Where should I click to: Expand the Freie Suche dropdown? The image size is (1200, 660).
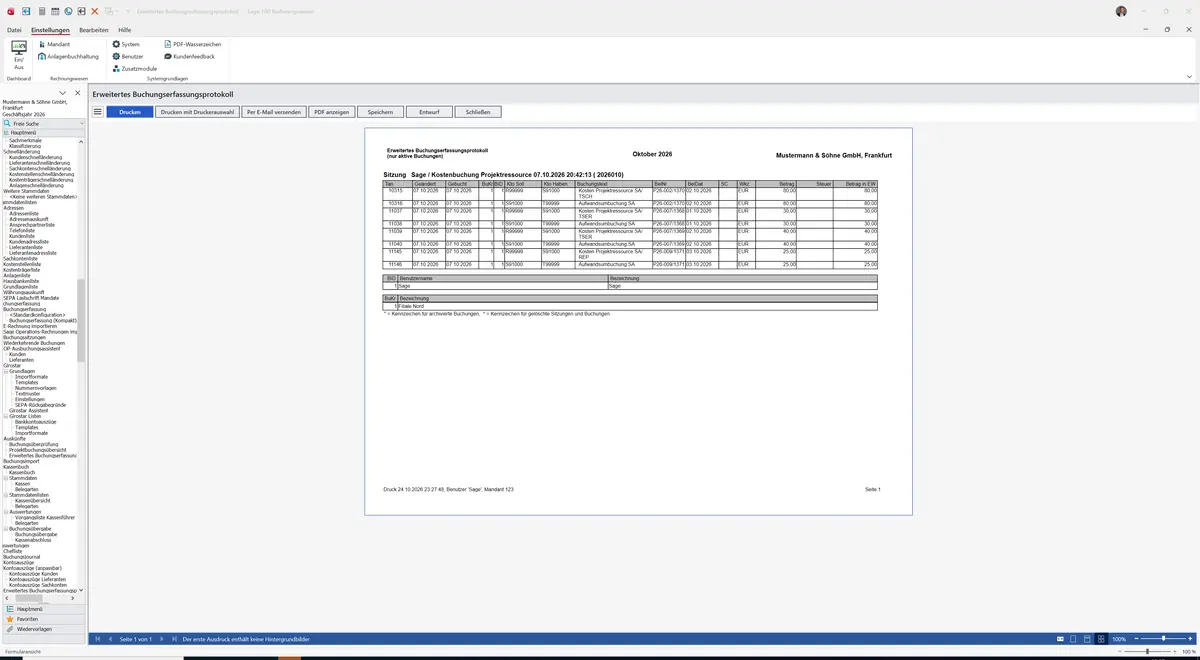coord(81,124)
